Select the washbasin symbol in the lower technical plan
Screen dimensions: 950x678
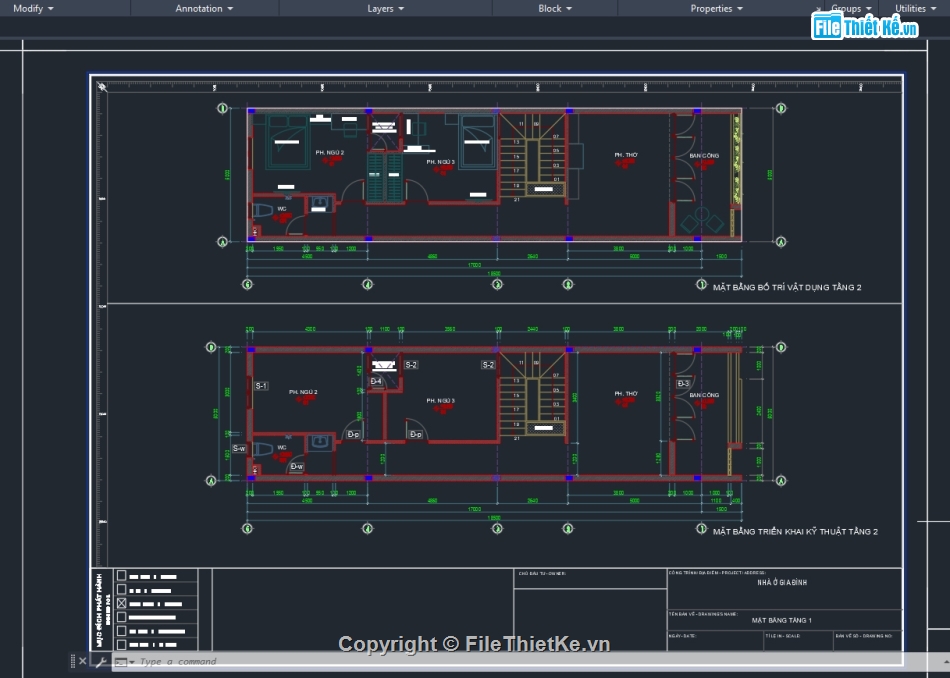pyautogui.click(x=320, y=441)
